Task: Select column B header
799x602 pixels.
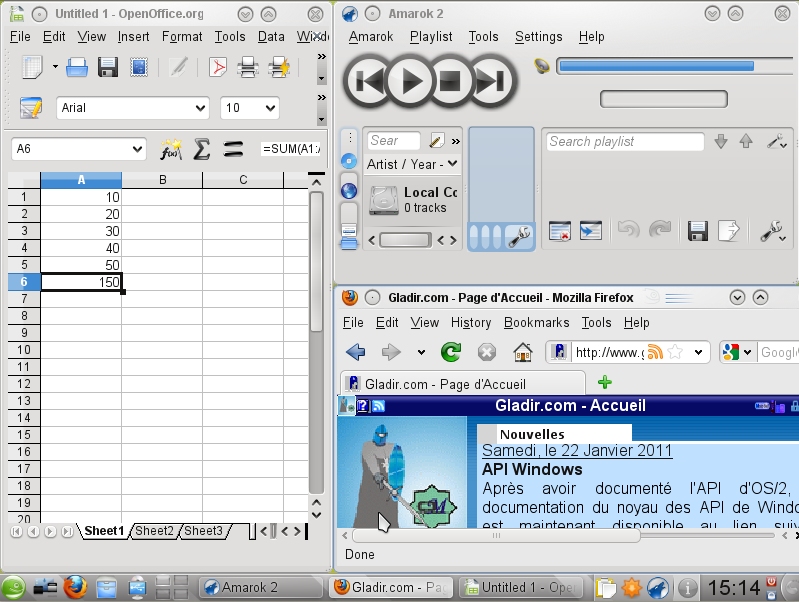Action: click(162, 179)
